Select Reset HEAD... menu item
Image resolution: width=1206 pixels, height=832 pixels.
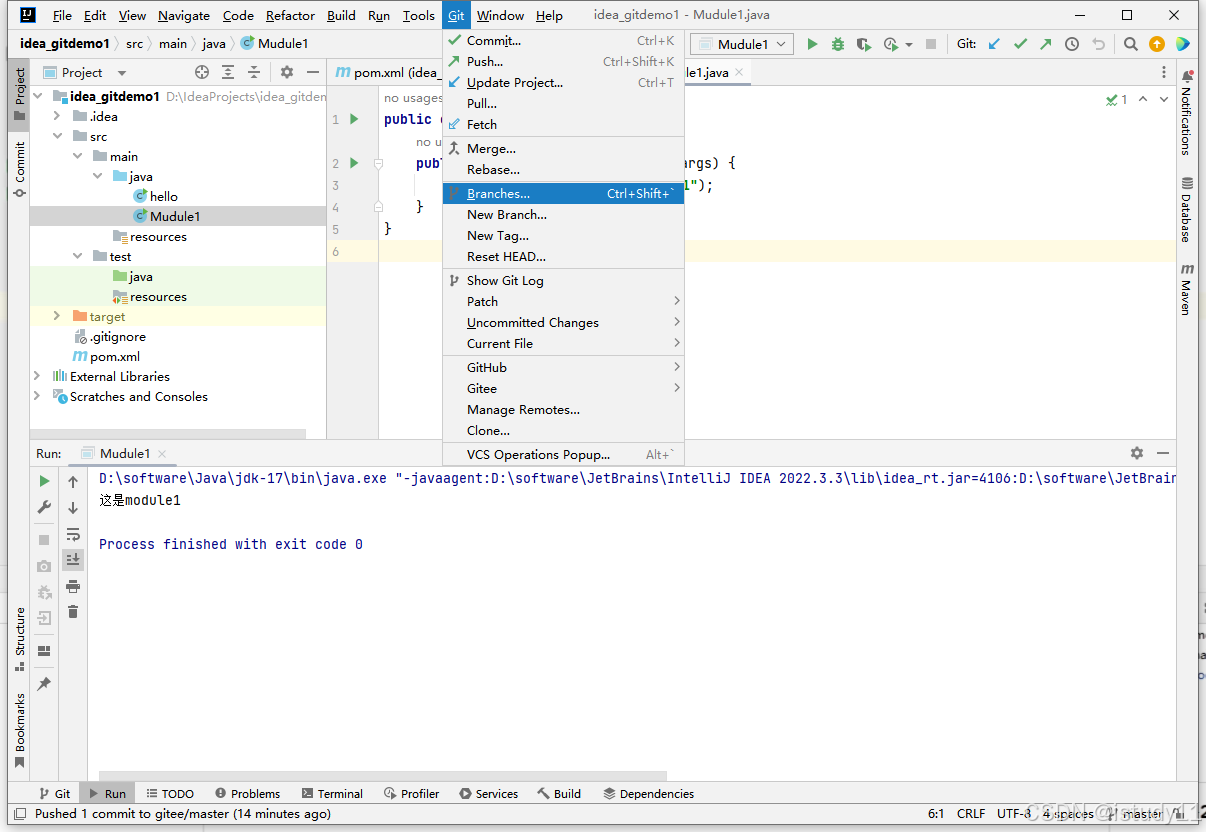[563, 257]
